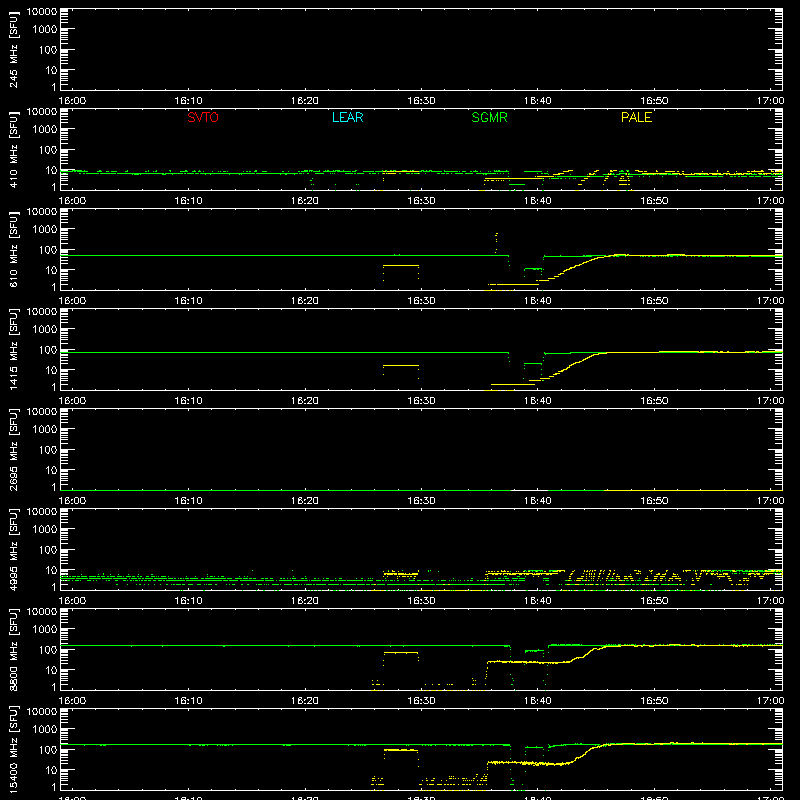Screen dimensions: 800x800
Task: Select the 15400 MHz [SFU] axis title
Action: coord(13,749)
